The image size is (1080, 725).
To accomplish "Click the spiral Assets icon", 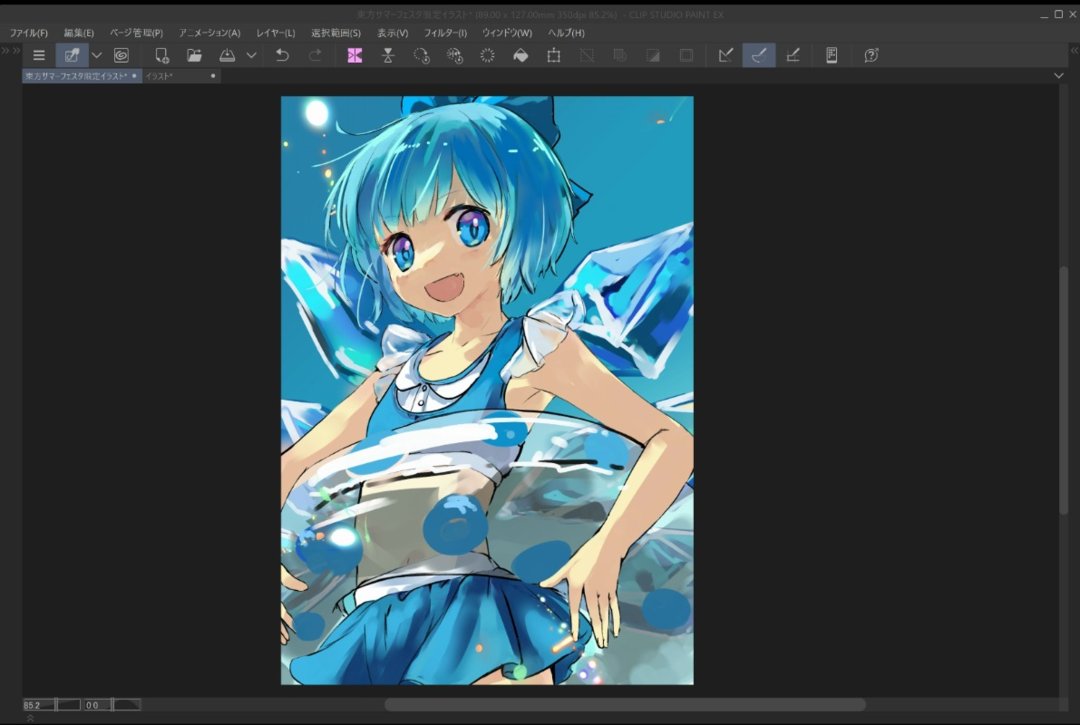I will 121,55.
